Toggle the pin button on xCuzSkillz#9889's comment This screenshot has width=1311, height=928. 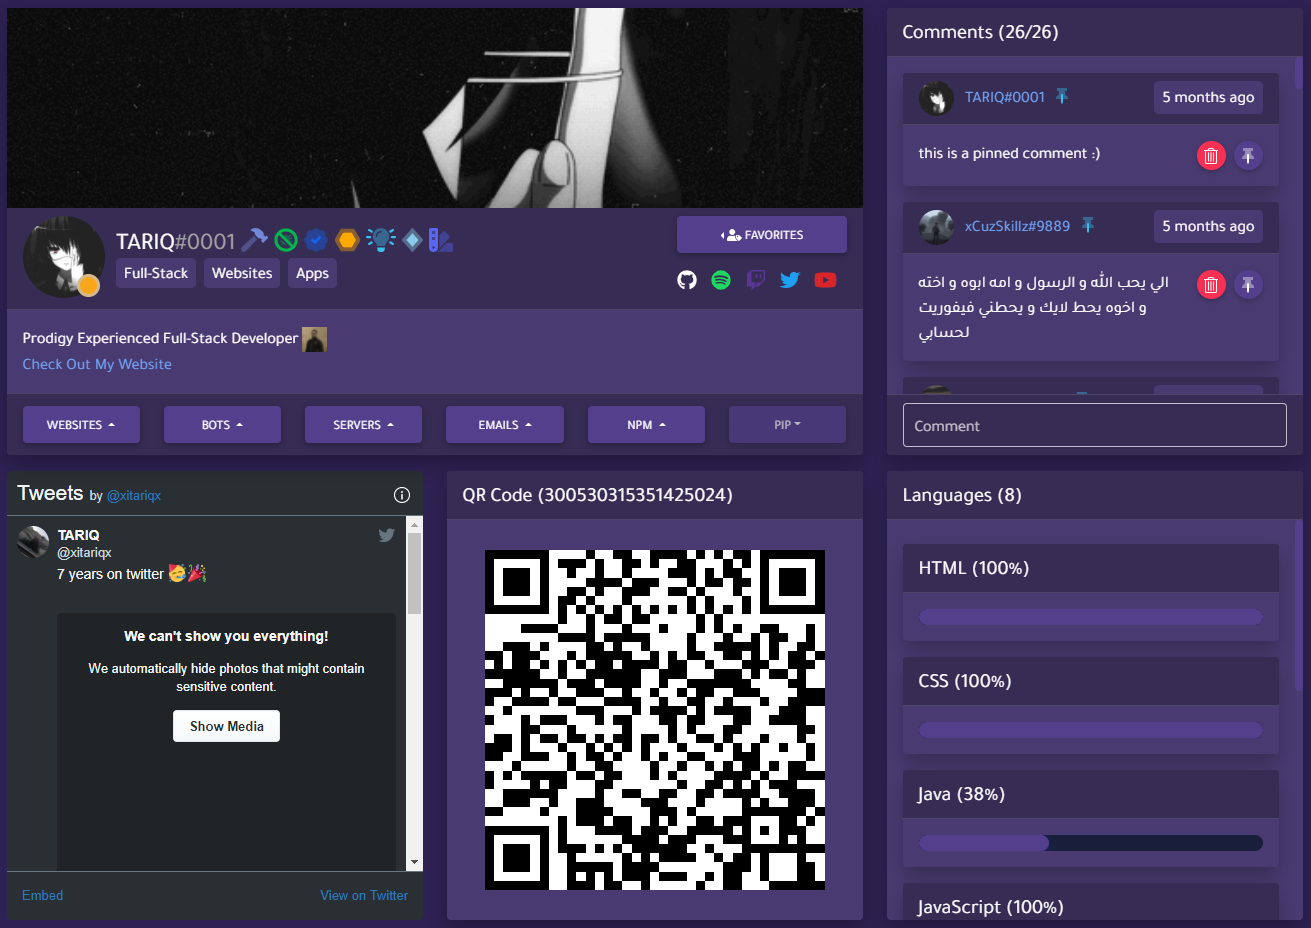point(1248,285)
